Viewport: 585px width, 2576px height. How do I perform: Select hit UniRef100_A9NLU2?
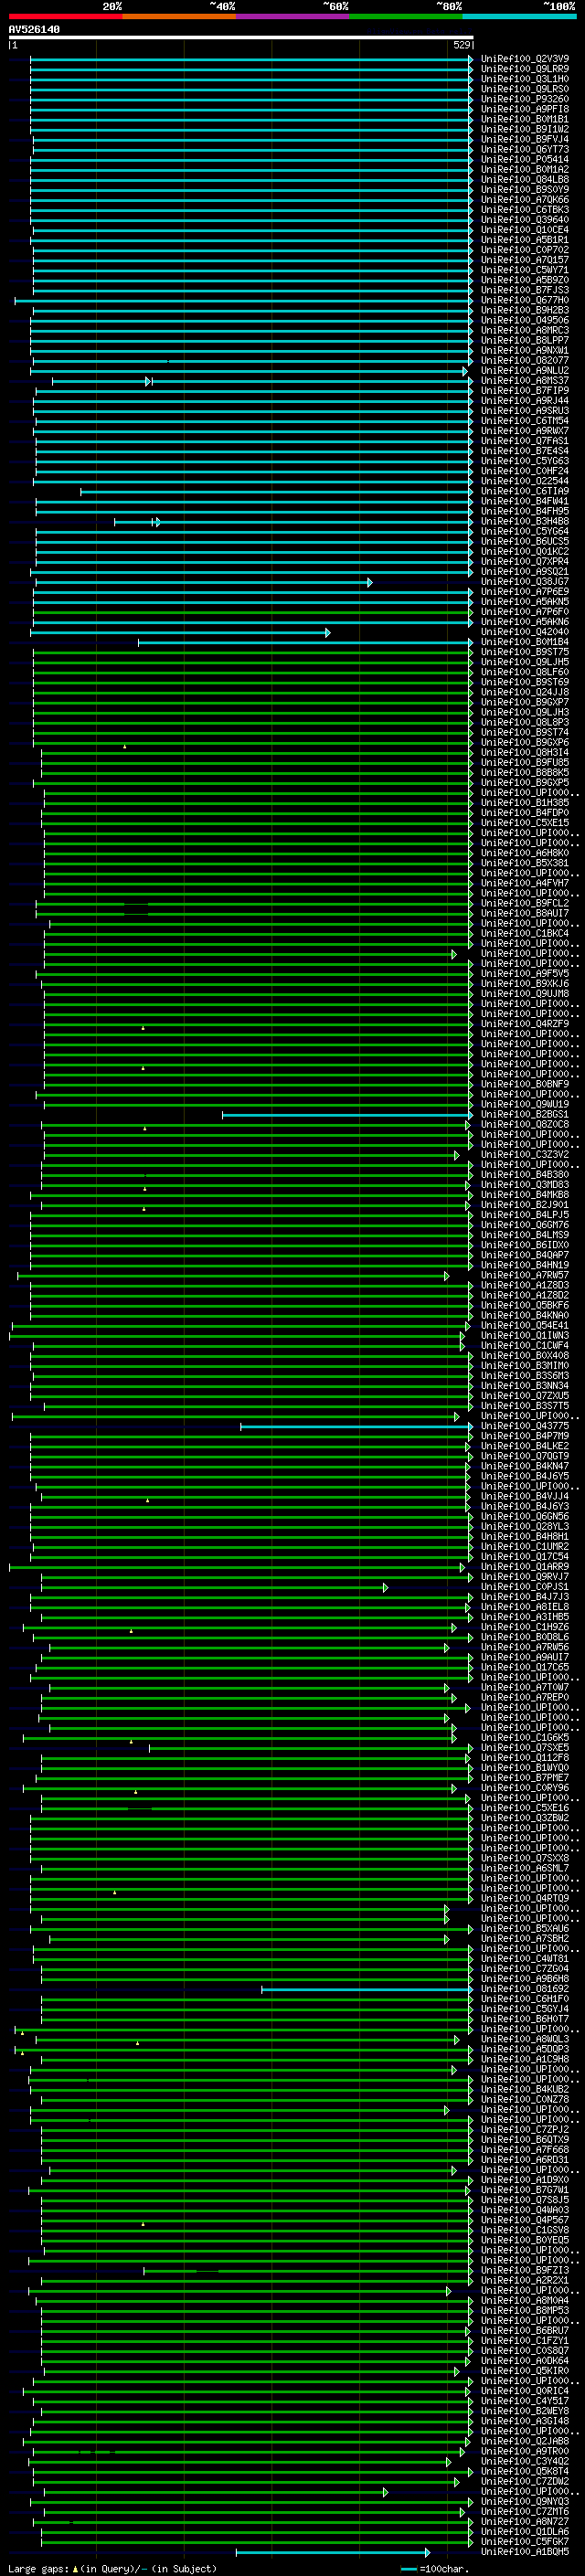(525, 370)
